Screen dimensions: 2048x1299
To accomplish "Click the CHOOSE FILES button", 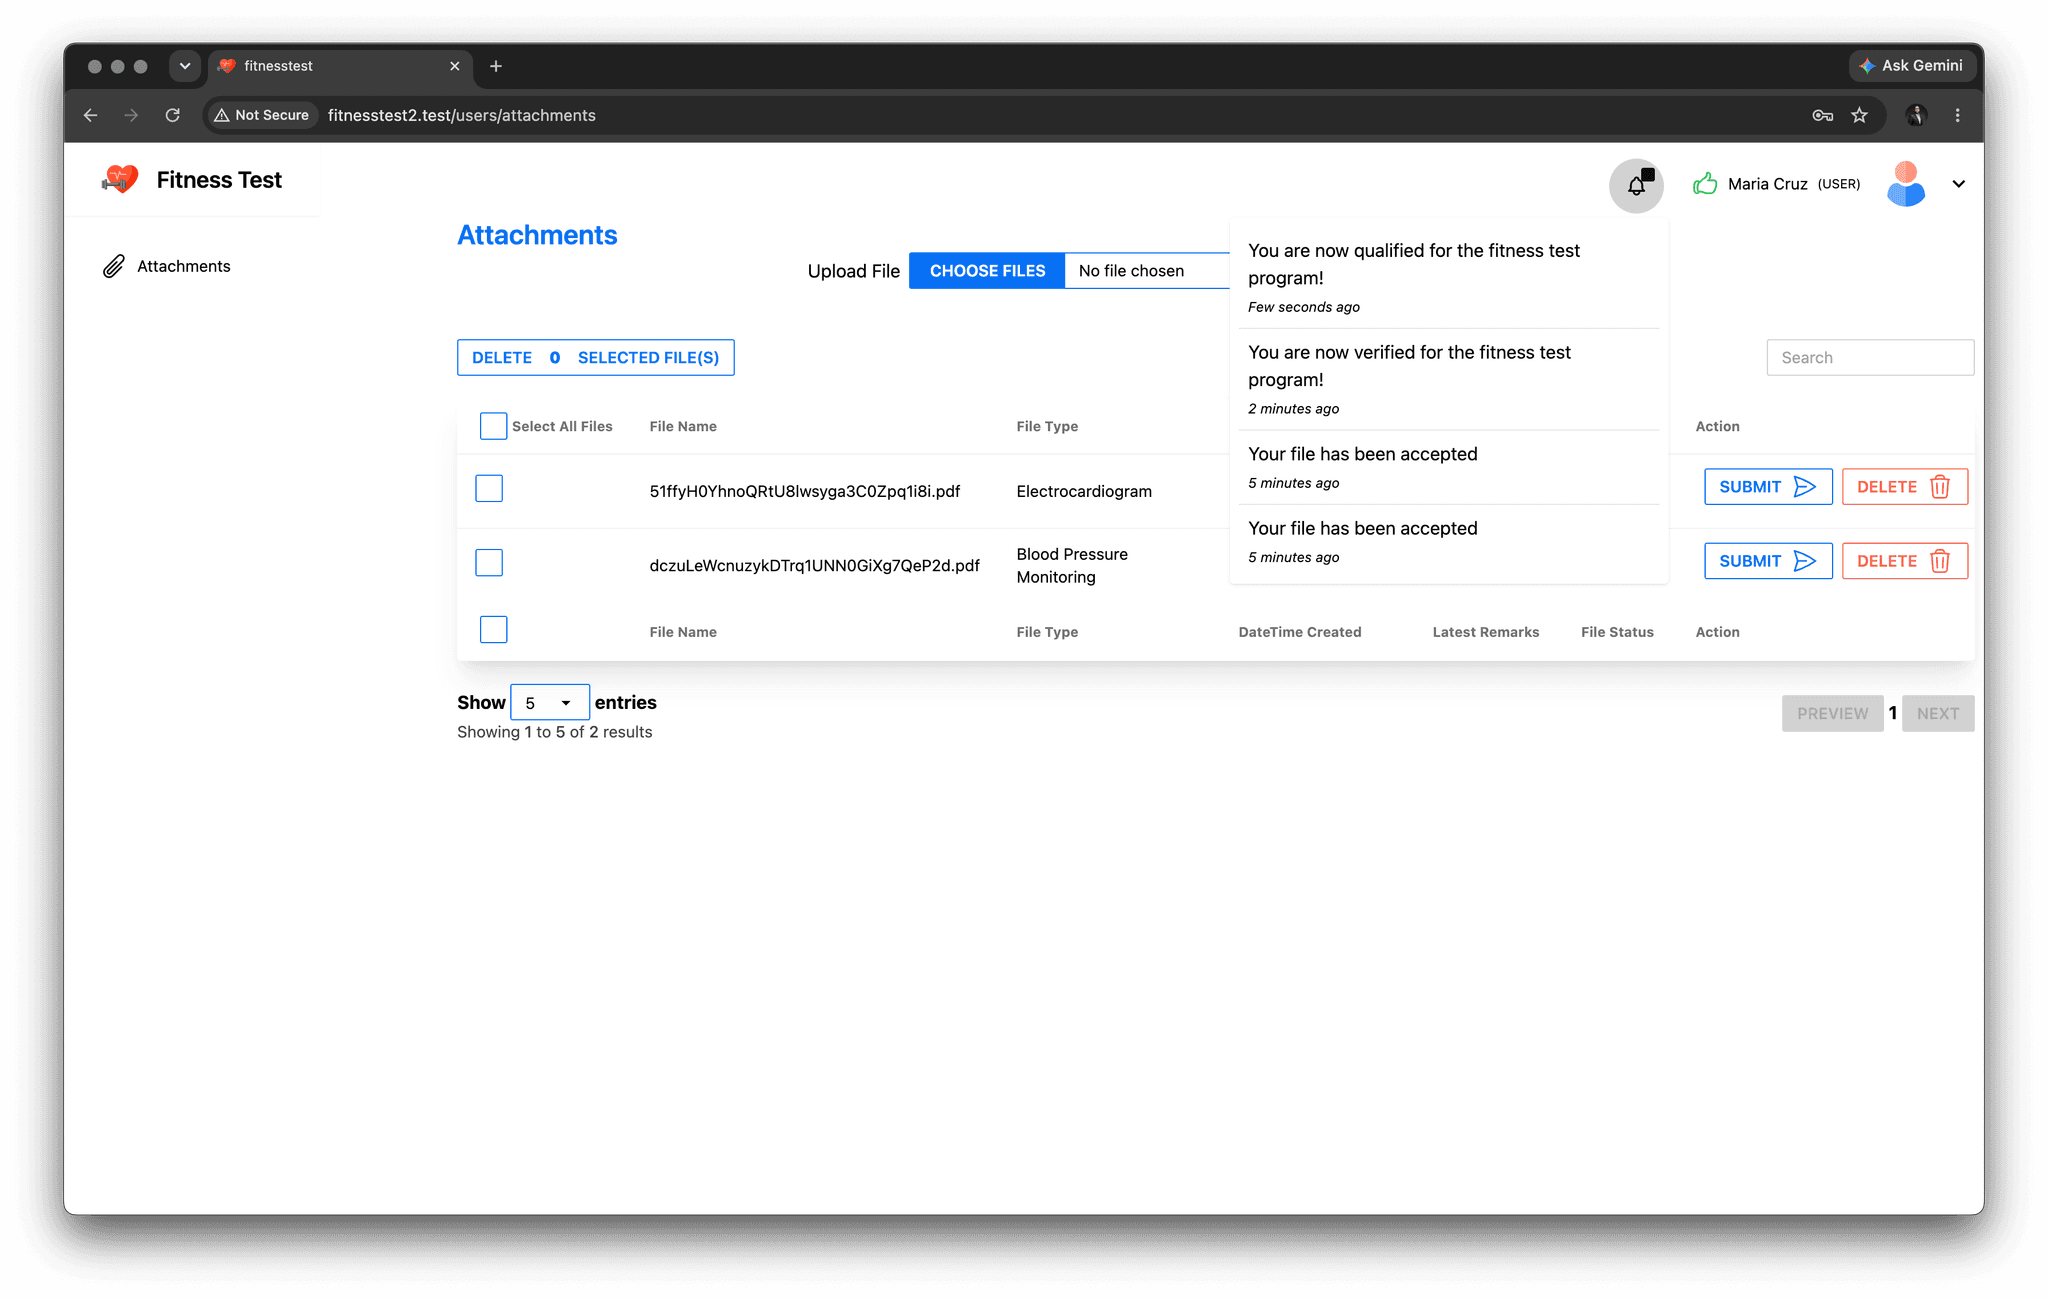I will click(987, 271).
